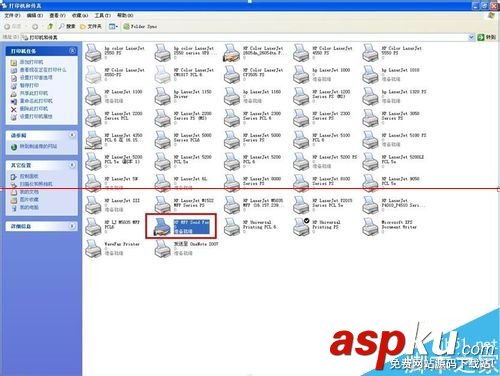The width and height of the screenshot is (500, 376).
Task: Select HP LaserJet 5200 PS printer
Action: coord(325,162)
